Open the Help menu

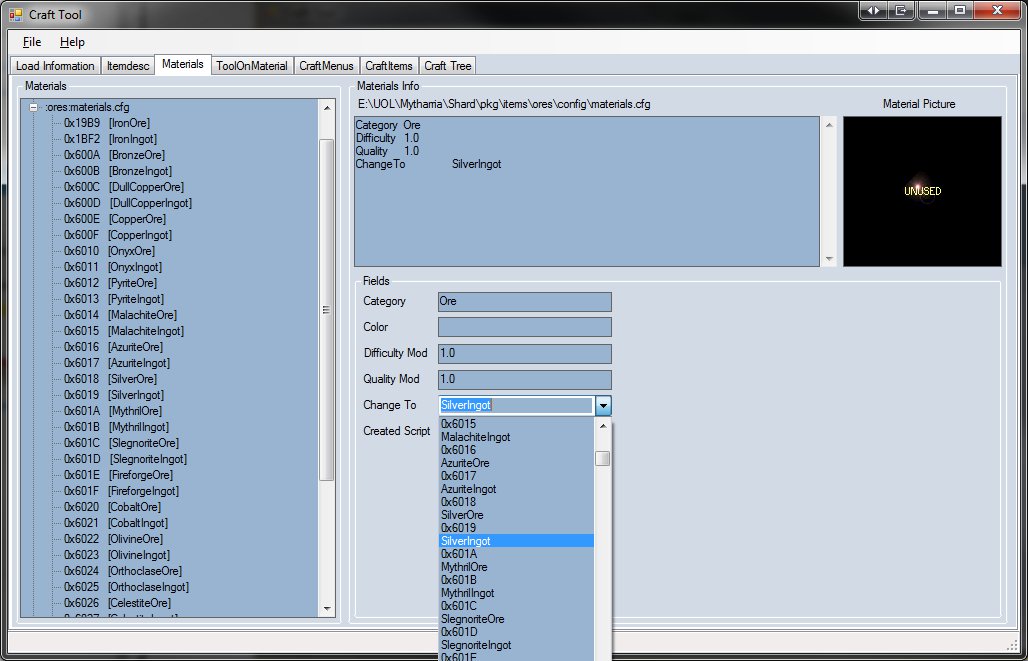[72, 42]
